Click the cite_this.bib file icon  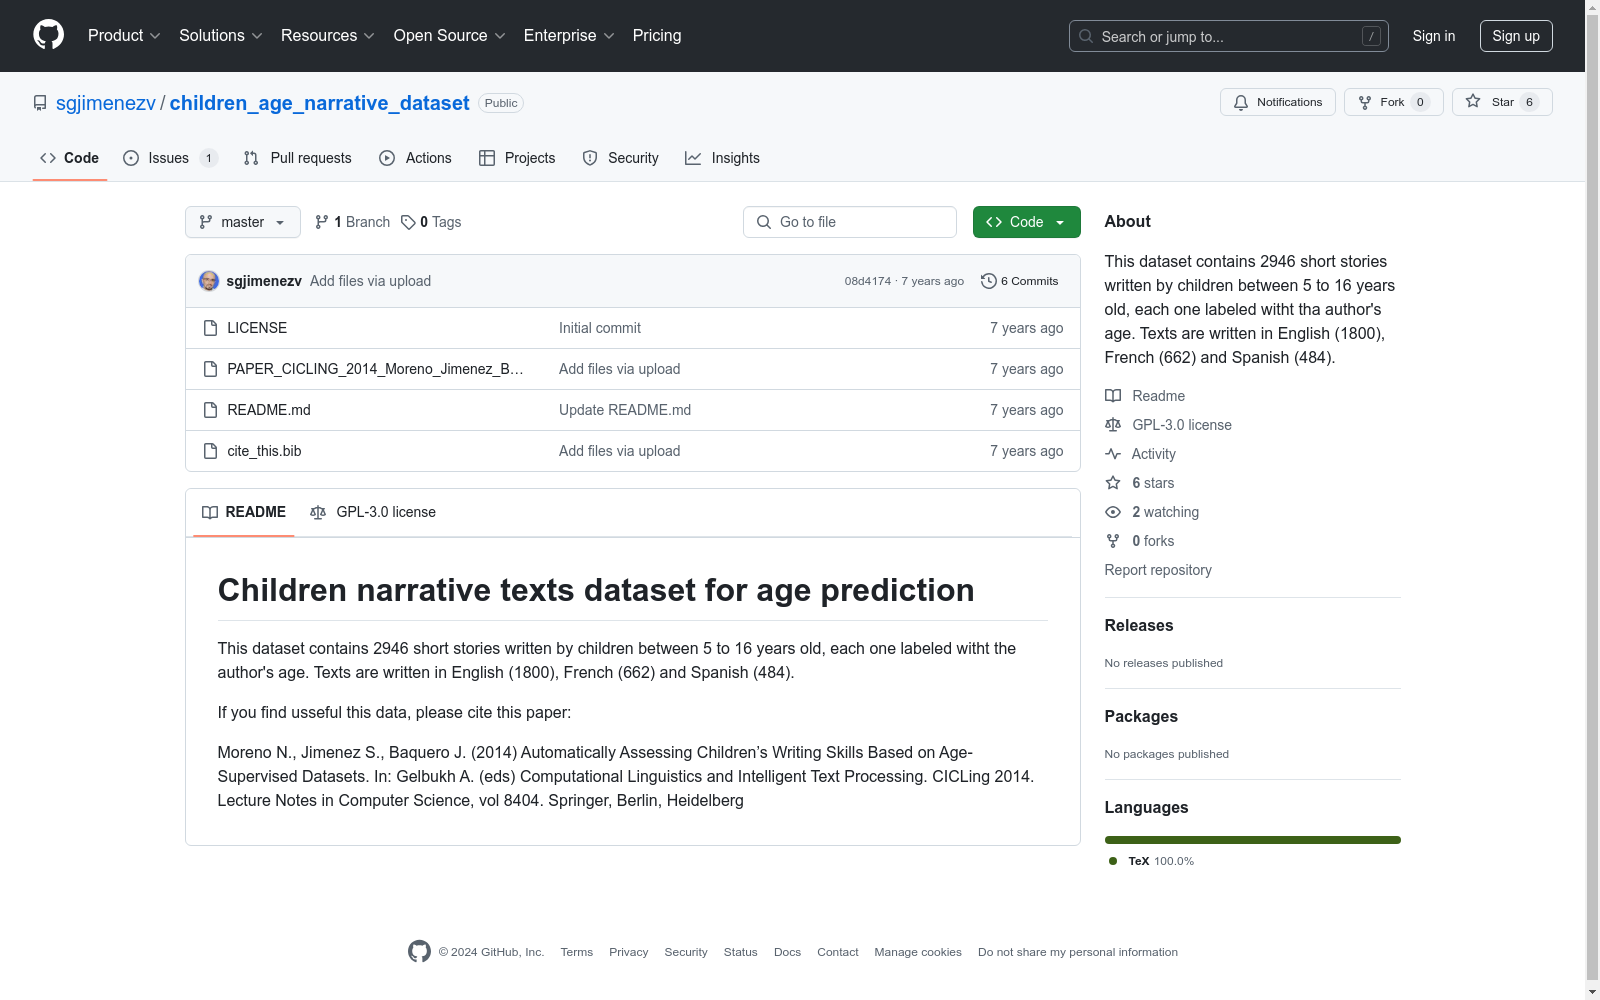210,451
